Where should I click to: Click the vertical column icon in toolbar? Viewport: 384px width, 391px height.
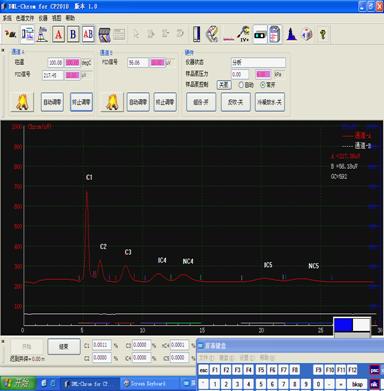(x=197, y=34)
